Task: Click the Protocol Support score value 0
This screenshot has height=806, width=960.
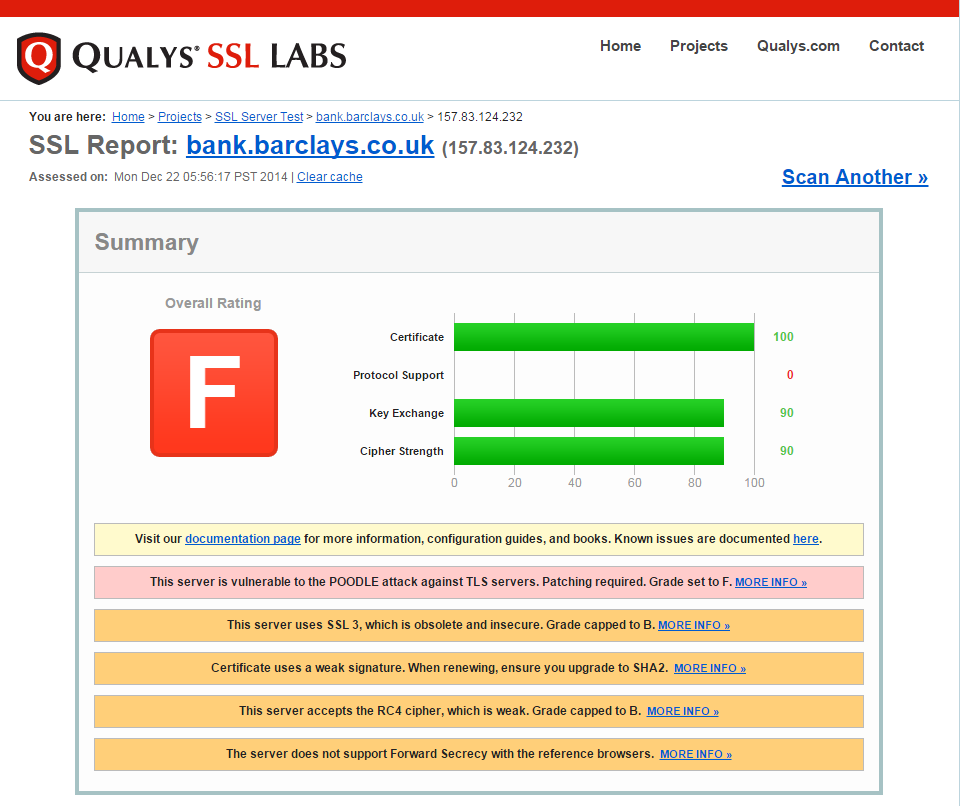Action: 790,375
